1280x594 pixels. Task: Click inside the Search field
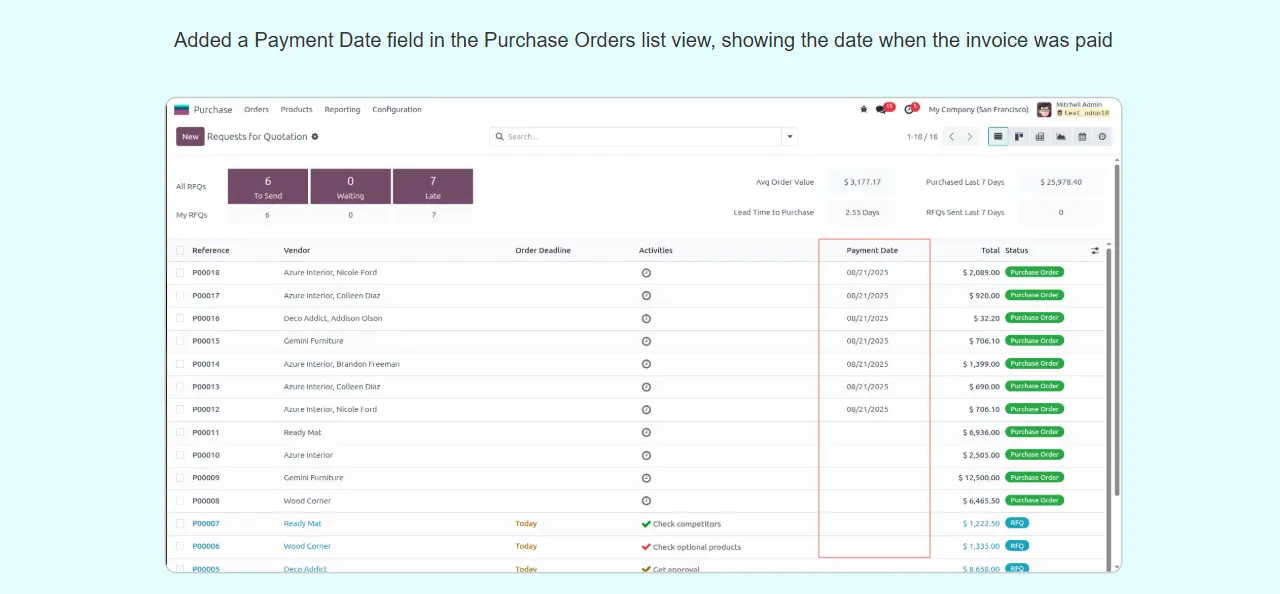coord(640,137)
